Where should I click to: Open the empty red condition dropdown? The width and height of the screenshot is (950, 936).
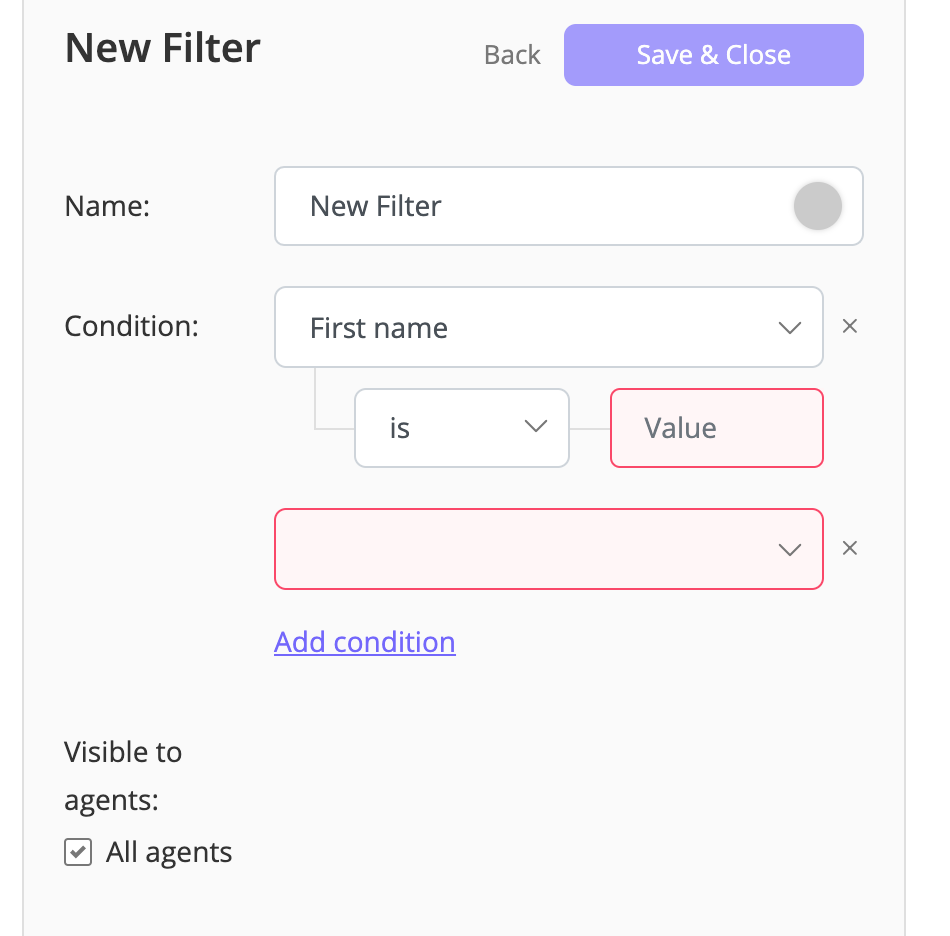(530, 549)
